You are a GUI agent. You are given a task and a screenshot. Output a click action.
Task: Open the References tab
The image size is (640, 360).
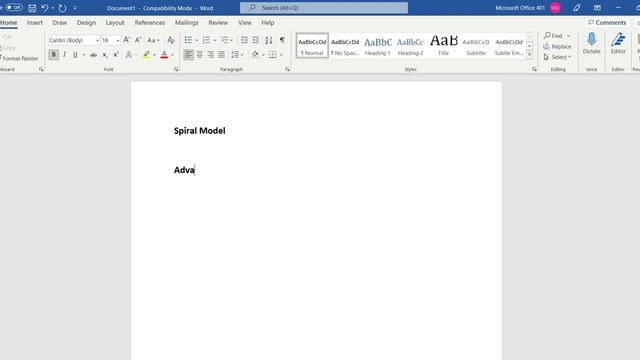tap(150, 23)
